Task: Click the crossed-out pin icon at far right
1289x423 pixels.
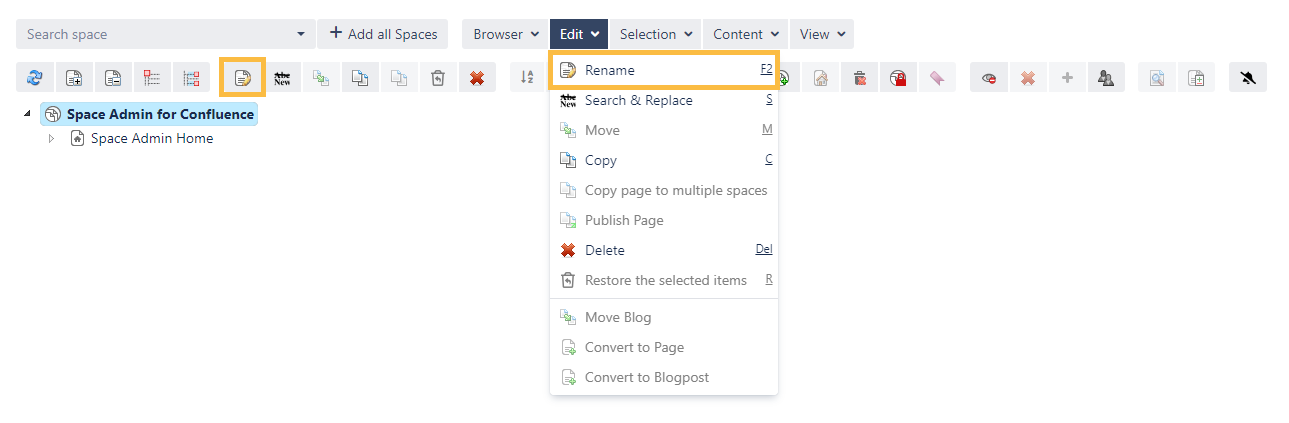Action: [x=1247, y=78]
